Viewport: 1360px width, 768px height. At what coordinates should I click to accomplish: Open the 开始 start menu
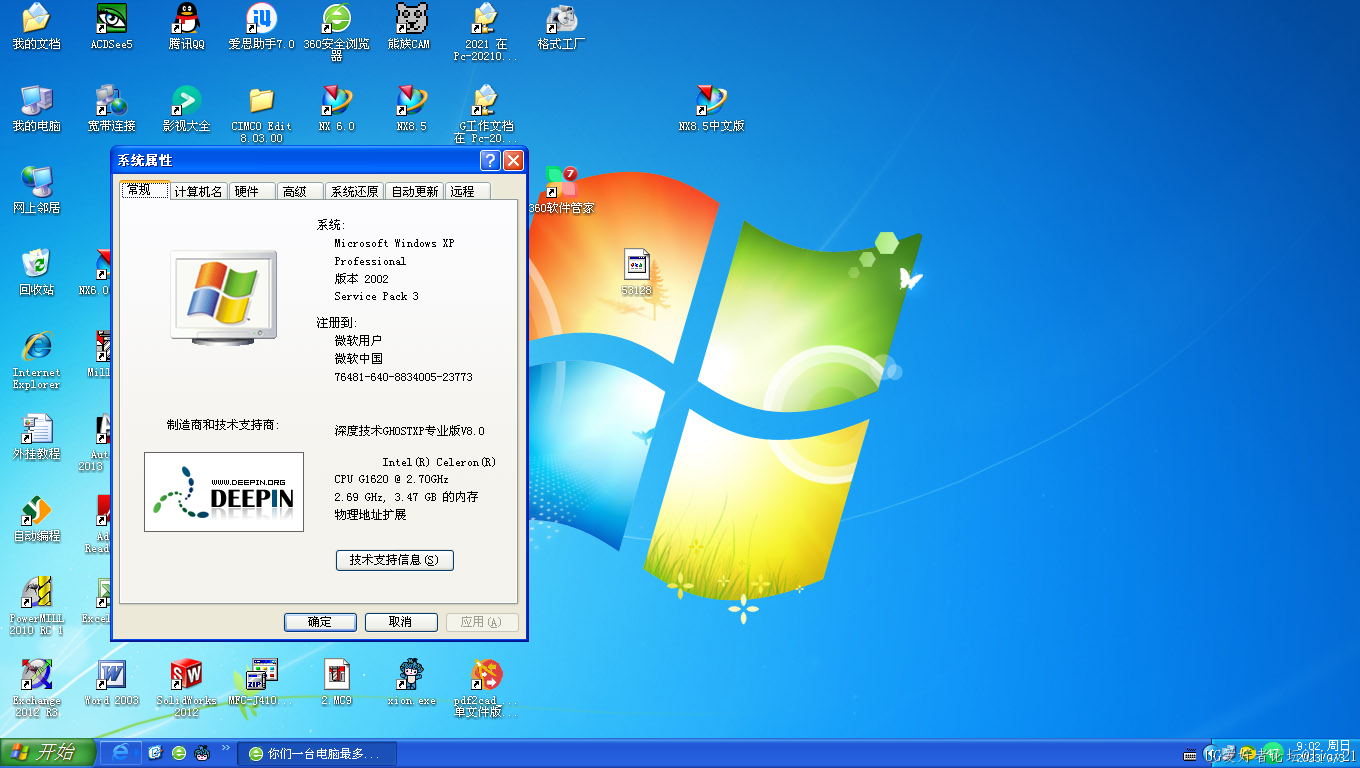click(x=47, y=753)
